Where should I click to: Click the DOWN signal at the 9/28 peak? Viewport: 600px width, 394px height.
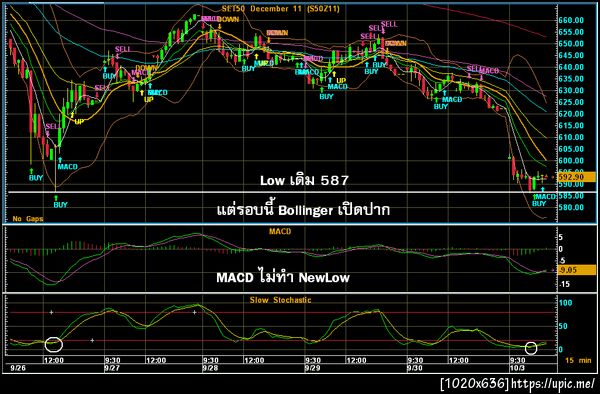(x=228, y=19)
